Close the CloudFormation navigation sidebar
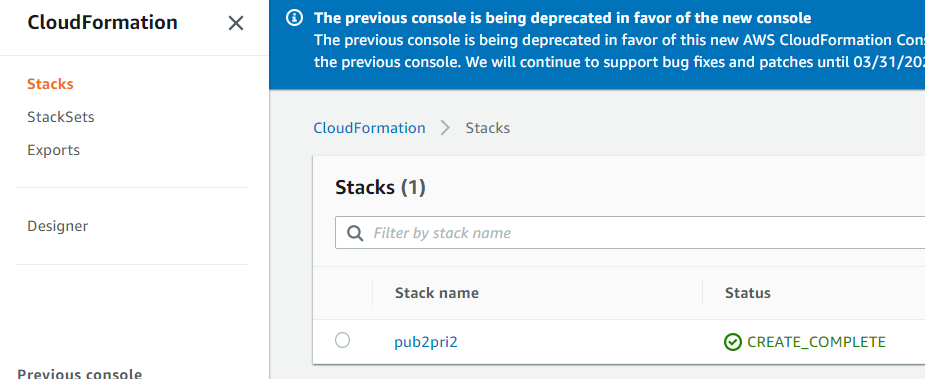This screenshot has height=379, width=925. [235, 24]
